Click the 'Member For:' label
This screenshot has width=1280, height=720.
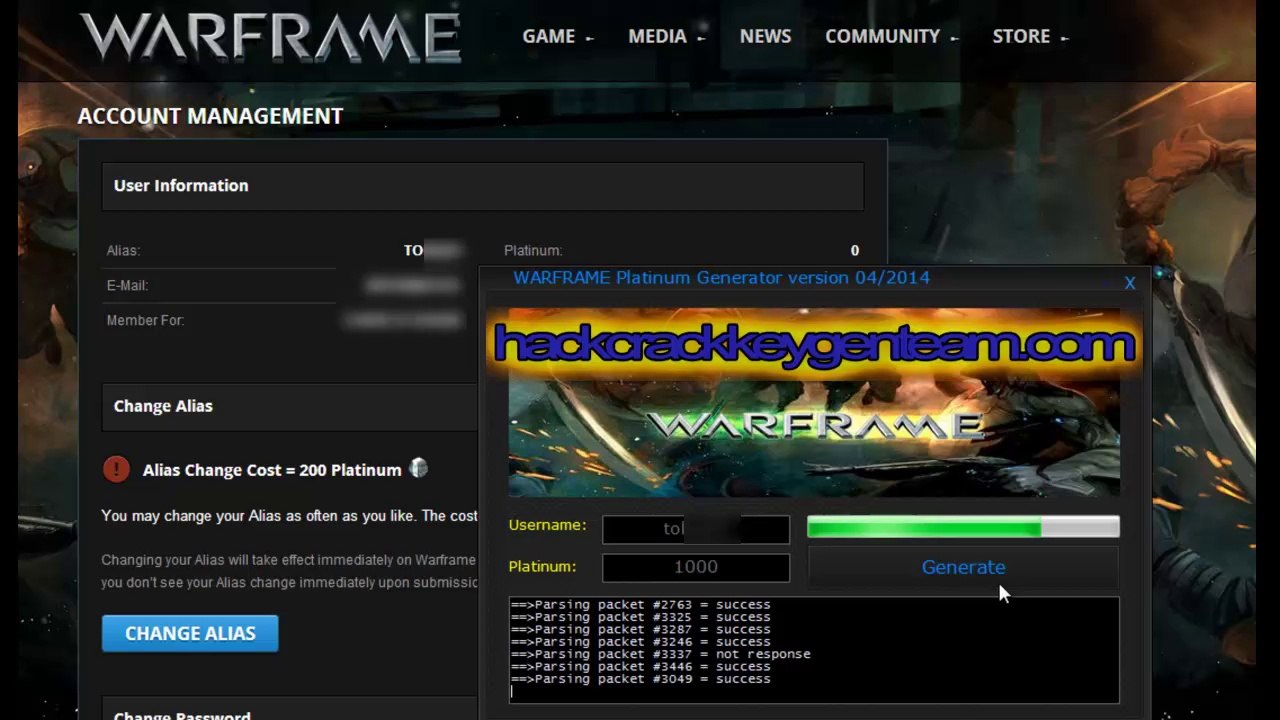click(145, 320)
